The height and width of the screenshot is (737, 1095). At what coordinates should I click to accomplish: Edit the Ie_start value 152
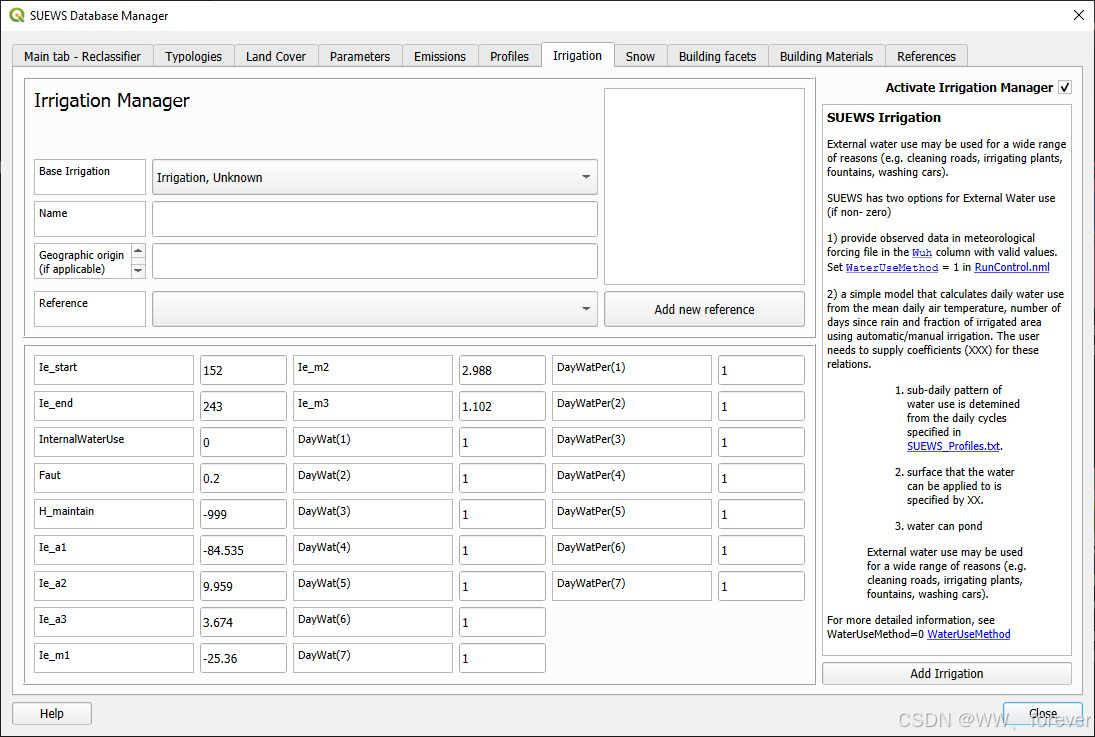coord(243,370)
